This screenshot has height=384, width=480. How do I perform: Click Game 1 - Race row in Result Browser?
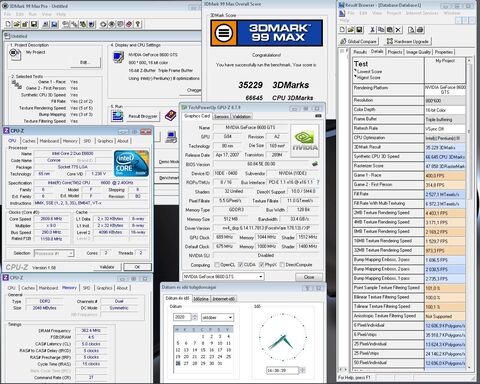tap(409, 175)
